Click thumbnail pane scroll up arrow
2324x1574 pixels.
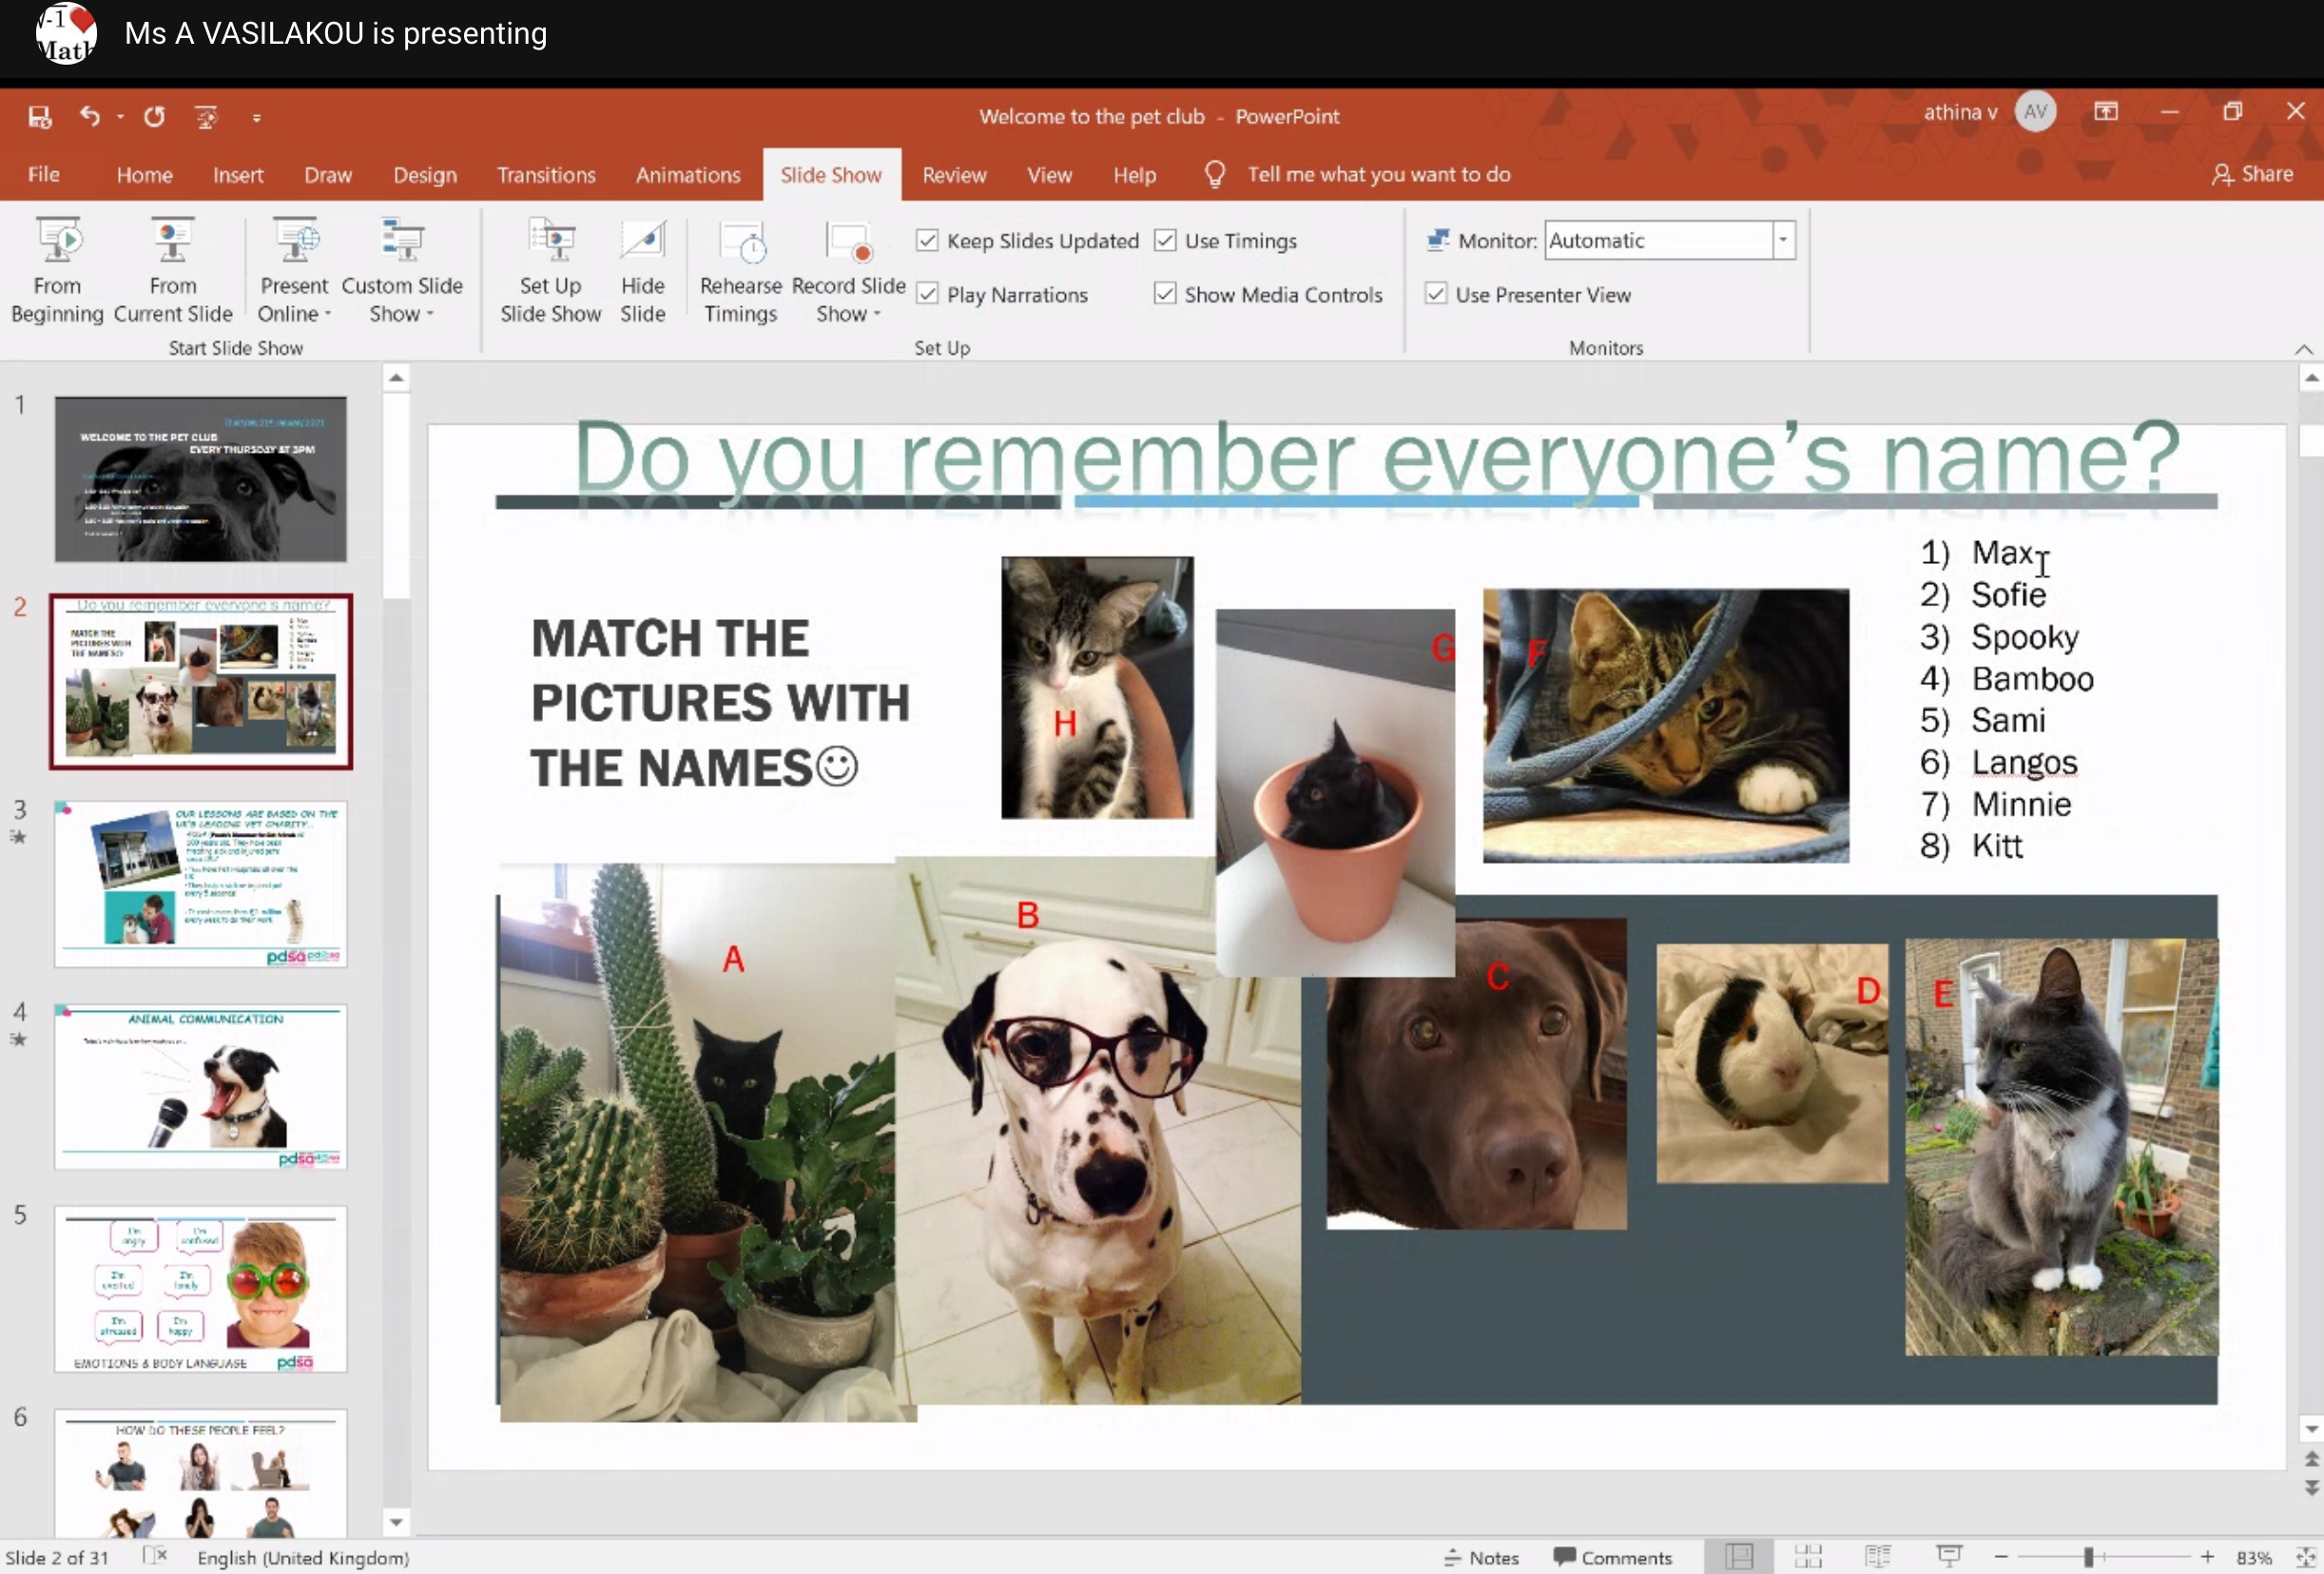click(396, 378)
